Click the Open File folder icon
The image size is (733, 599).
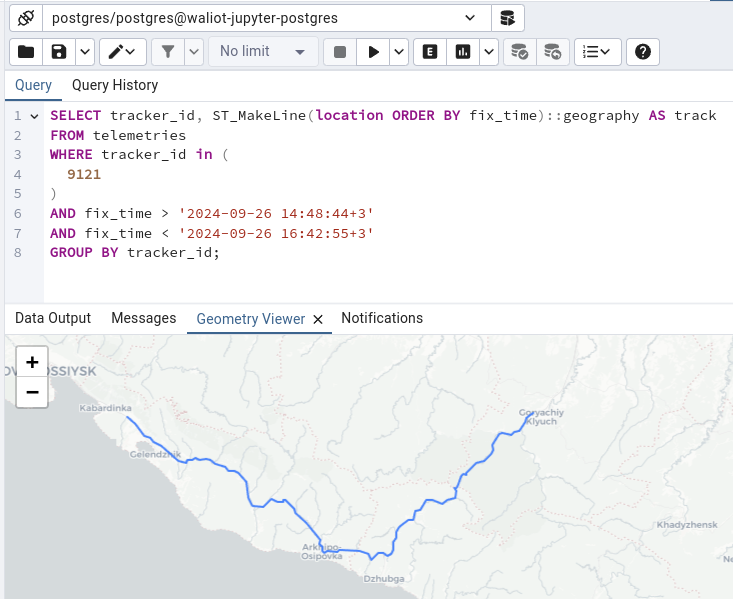tap(26, 52)
